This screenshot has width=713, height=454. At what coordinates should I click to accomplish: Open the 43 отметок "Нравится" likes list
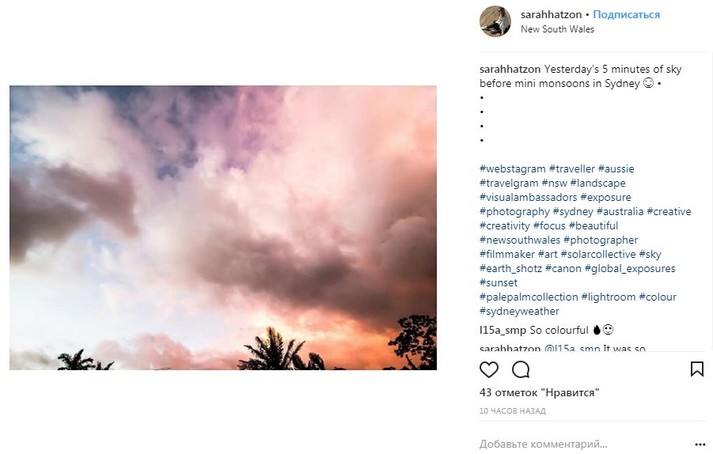tap(539, 393)
